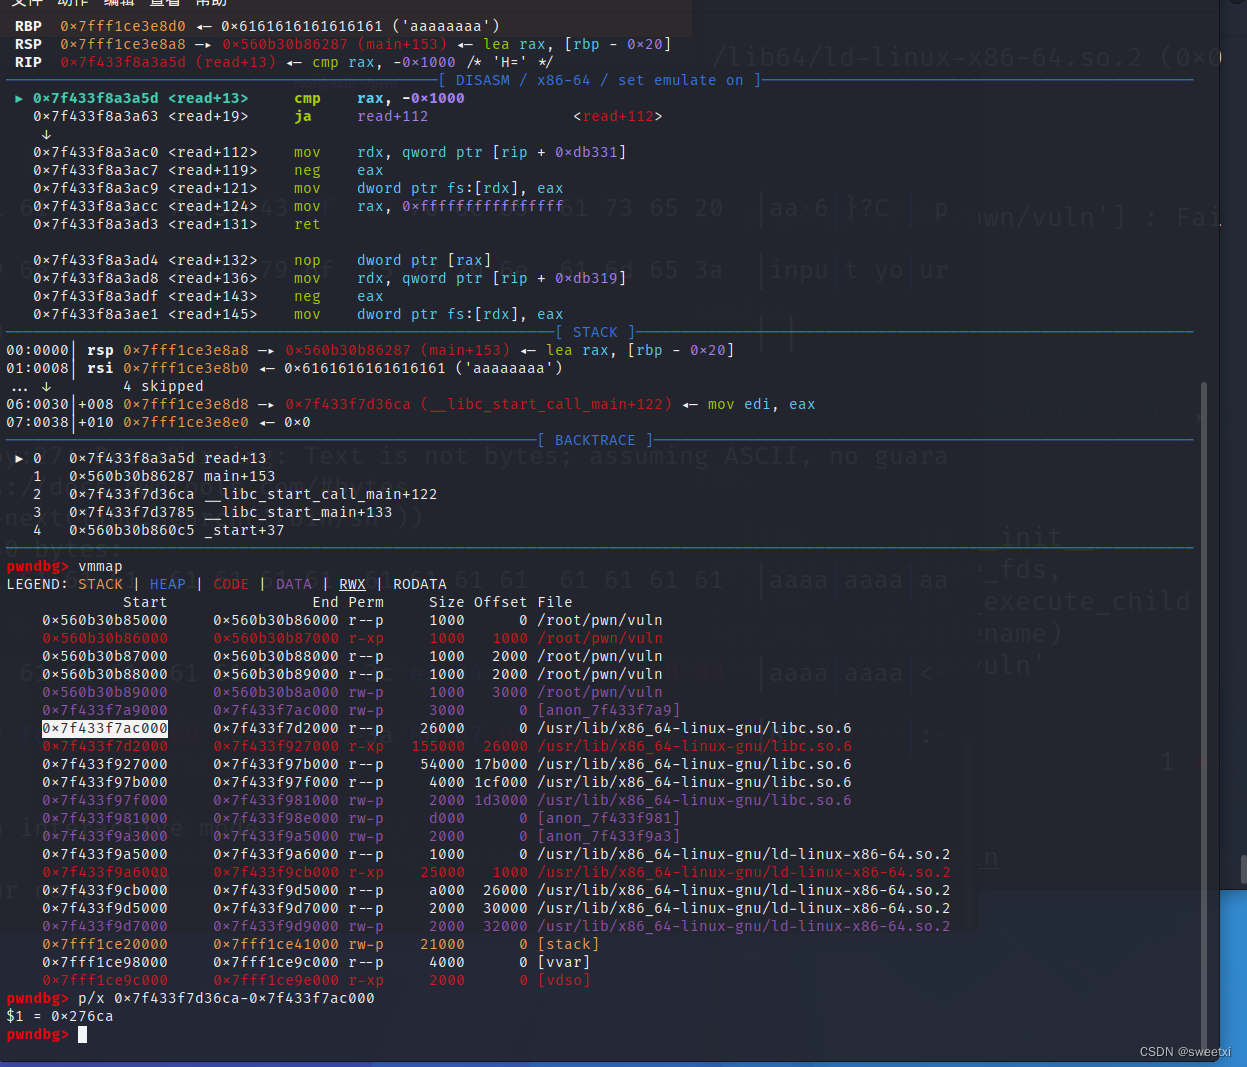Screen dimensions: 1247x1067
Task: Select the RODATA legend label
Action: pos(420,584)
